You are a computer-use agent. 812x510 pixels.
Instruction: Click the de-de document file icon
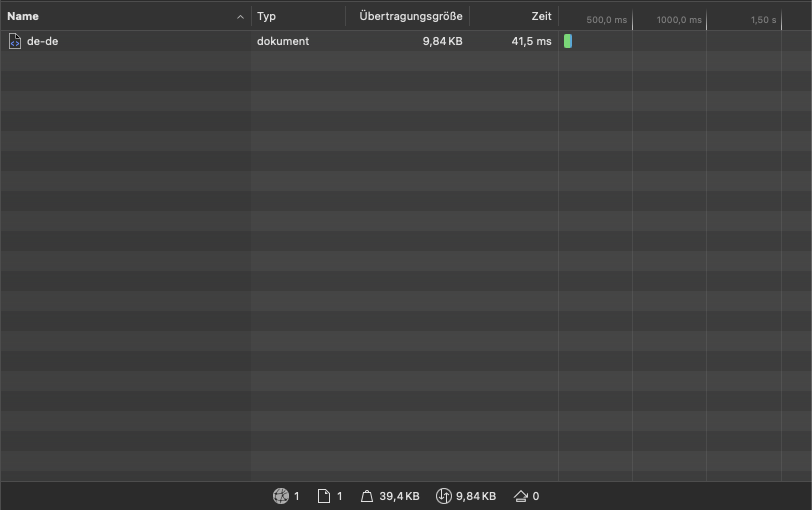click(x=15, y=41)
